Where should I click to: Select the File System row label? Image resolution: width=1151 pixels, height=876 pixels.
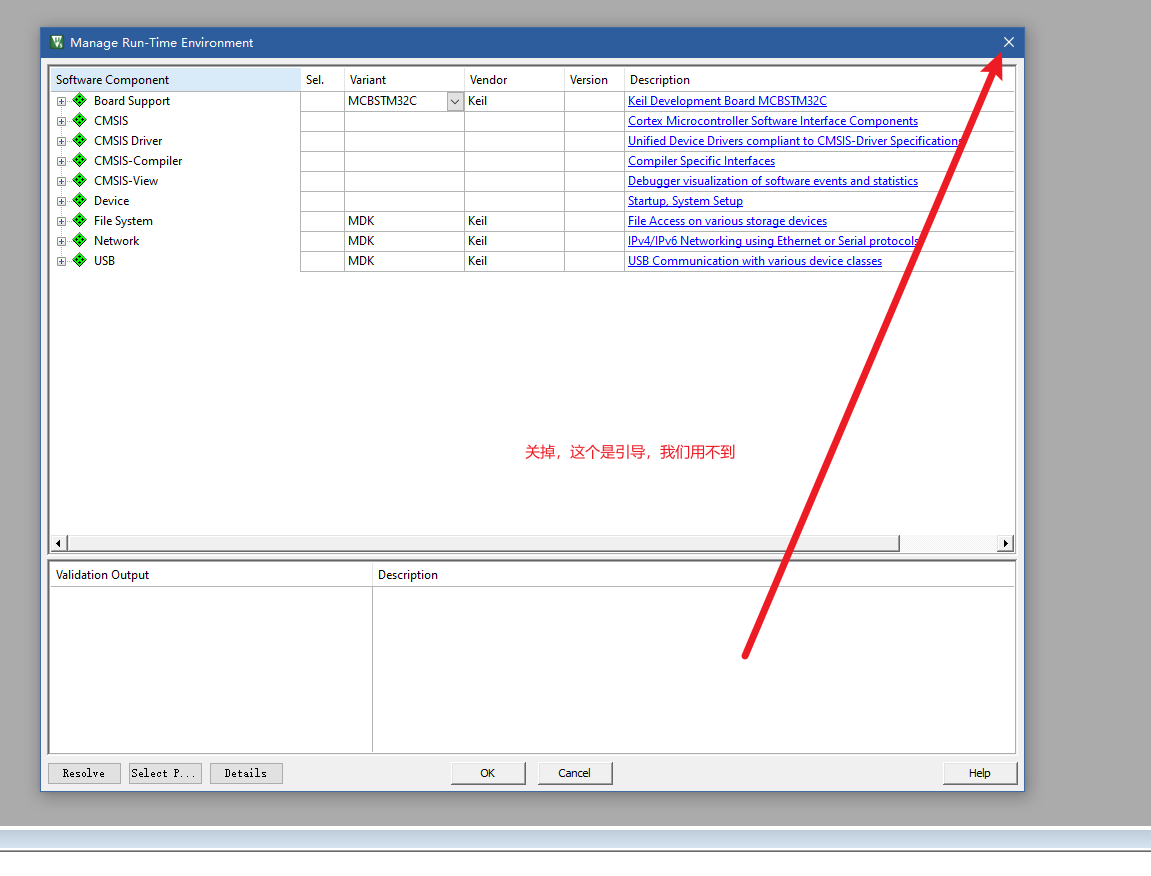point(123,221)
